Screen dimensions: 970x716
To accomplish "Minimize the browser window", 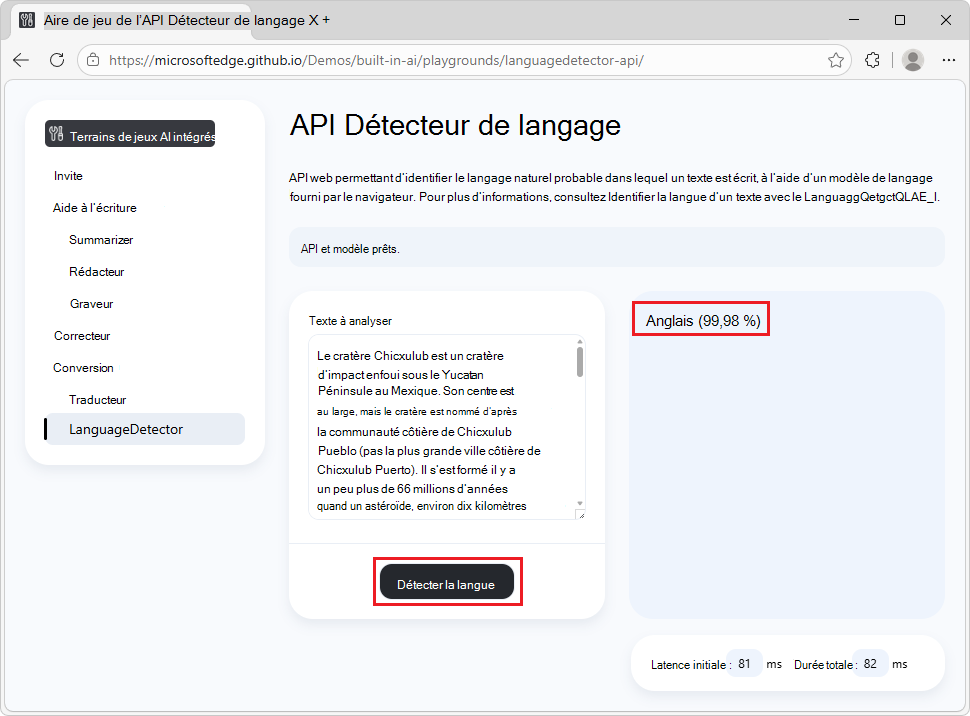I will (854, 20).
